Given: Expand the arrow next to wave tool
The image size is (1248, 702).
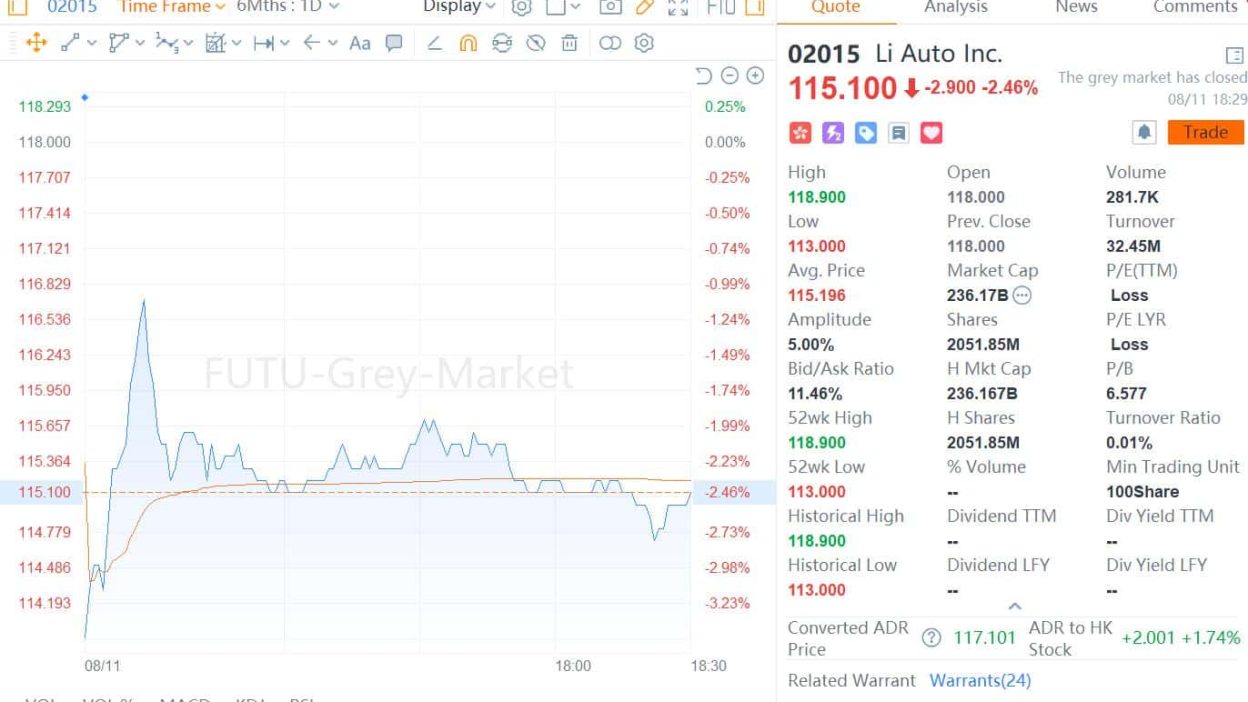Looking at the screenshot, I should pos(190,43).
